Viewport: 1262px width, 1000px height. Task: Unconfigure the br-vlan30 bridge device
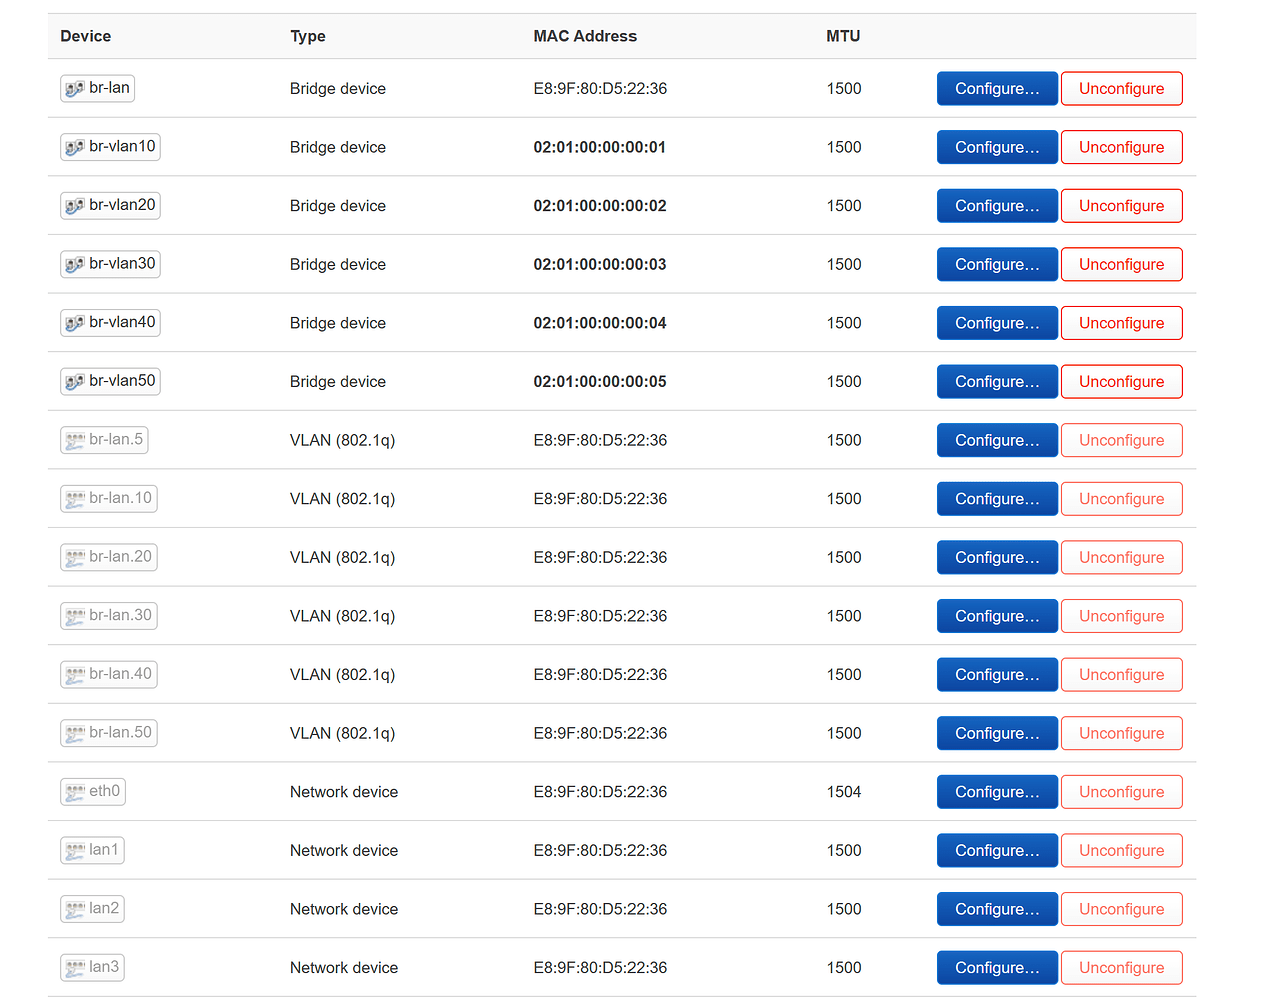[1121, 264]
